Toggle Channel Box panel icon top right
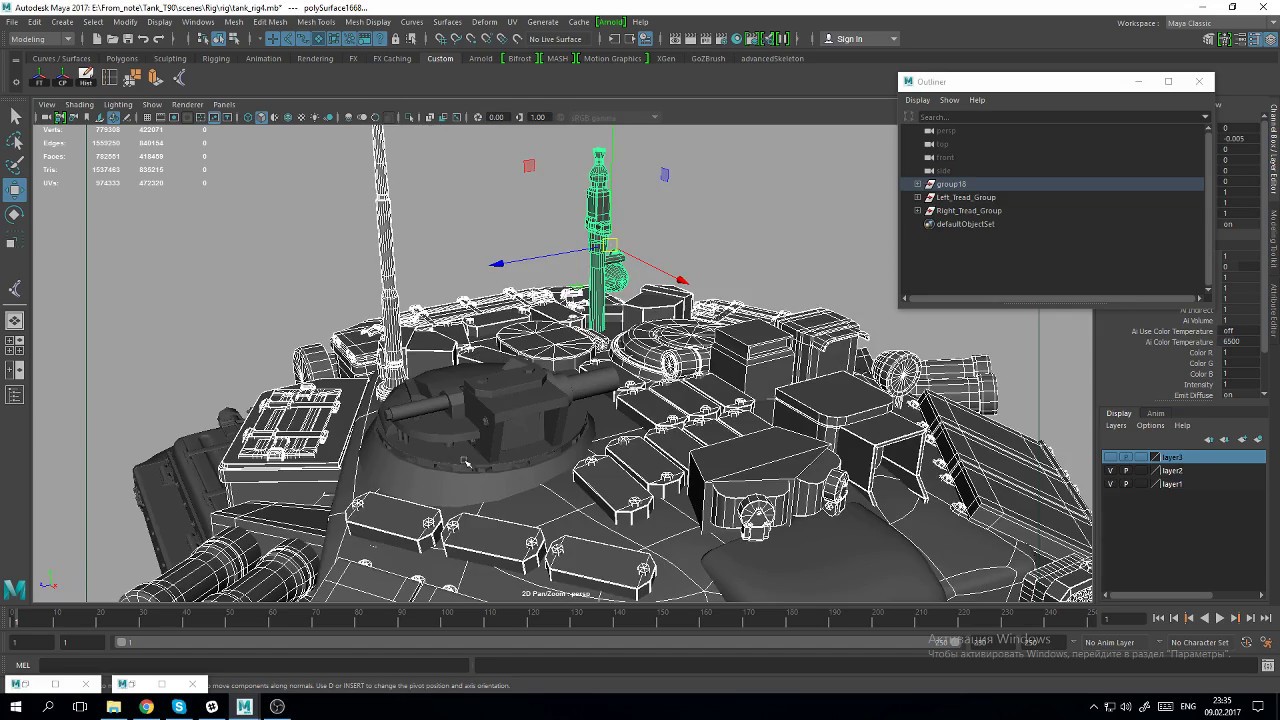1280x720 pixels. pyautogui.click(x=1268, y=39)
